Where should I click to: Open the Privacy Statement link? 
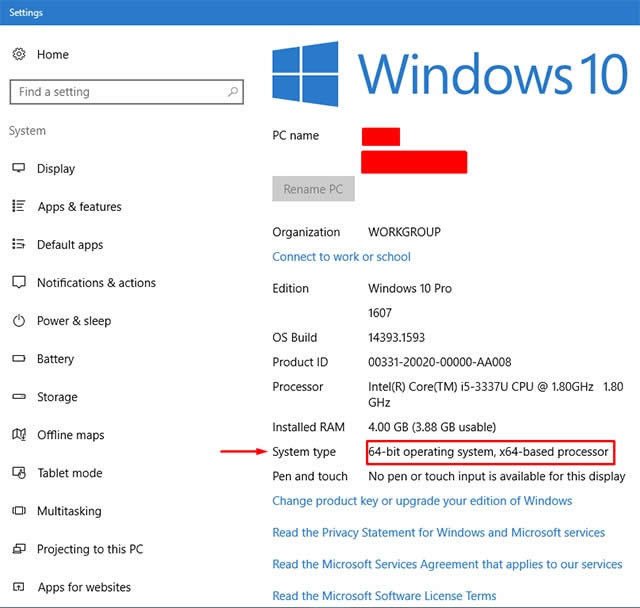click(438, 533)
